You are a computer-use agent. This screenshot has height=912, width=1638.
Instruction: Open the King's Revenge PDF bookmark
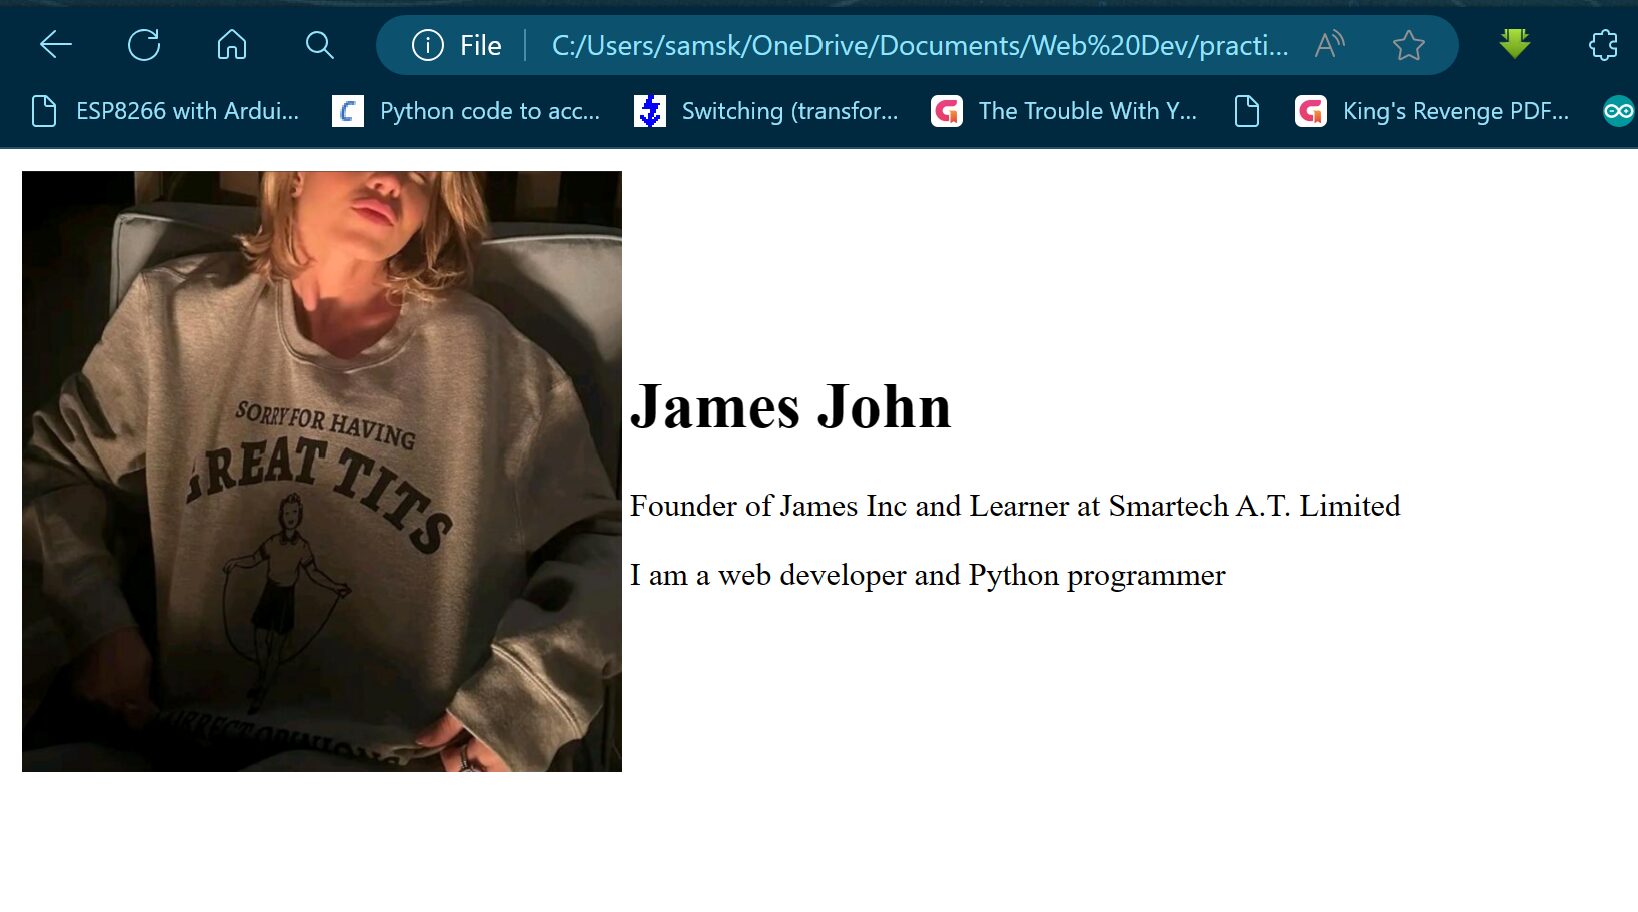pyautogui.click(x=1456, y=111)
